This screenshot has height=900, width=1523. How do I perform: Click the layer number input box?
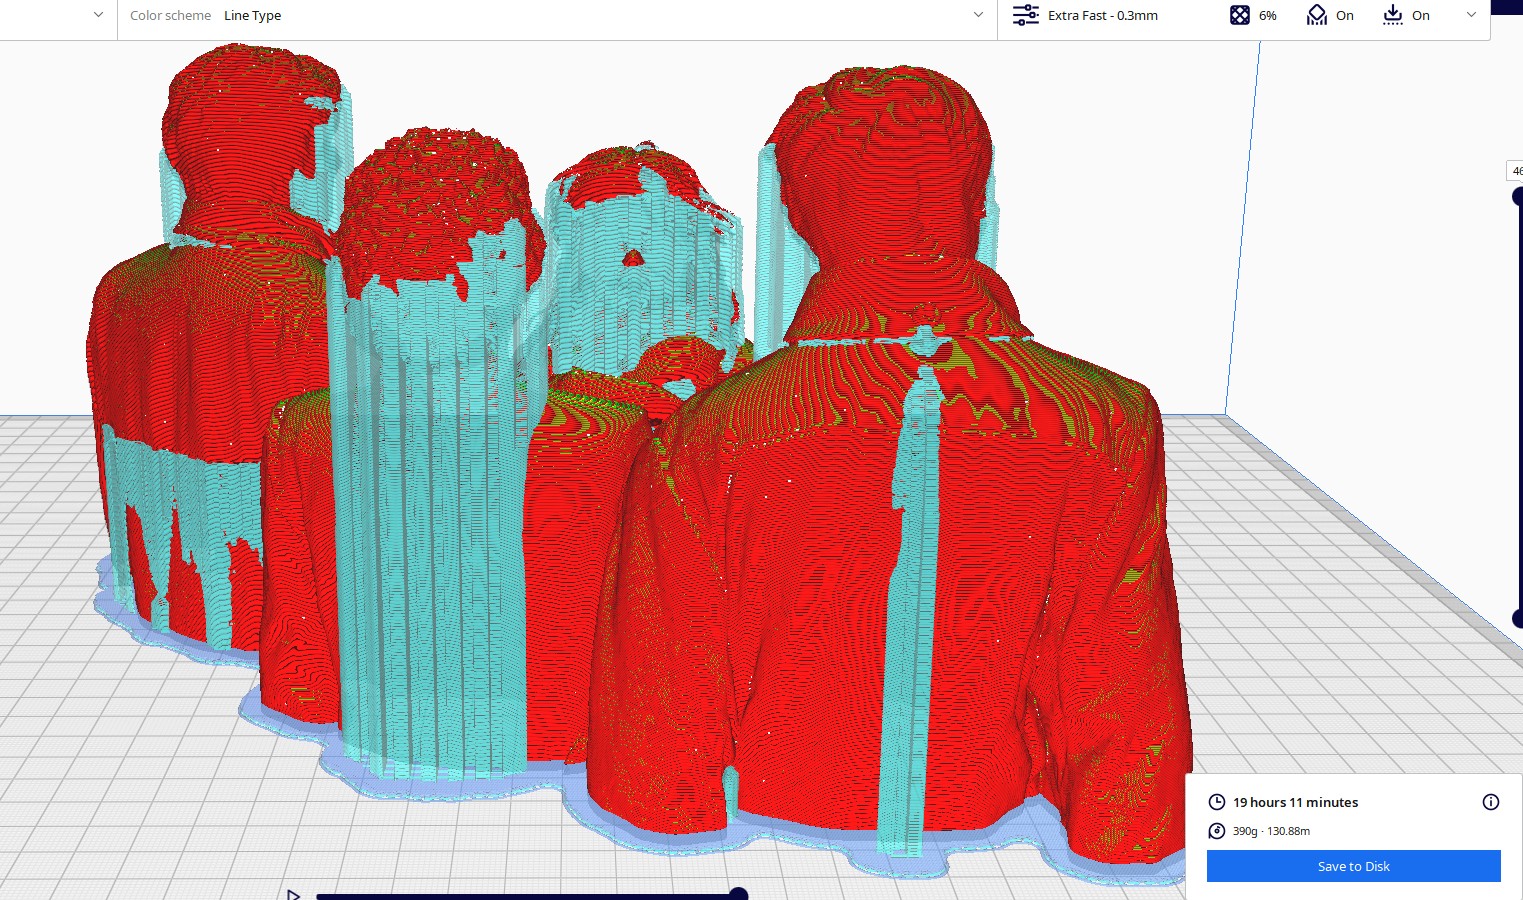pyautogui.click(x=1515, y=171)
